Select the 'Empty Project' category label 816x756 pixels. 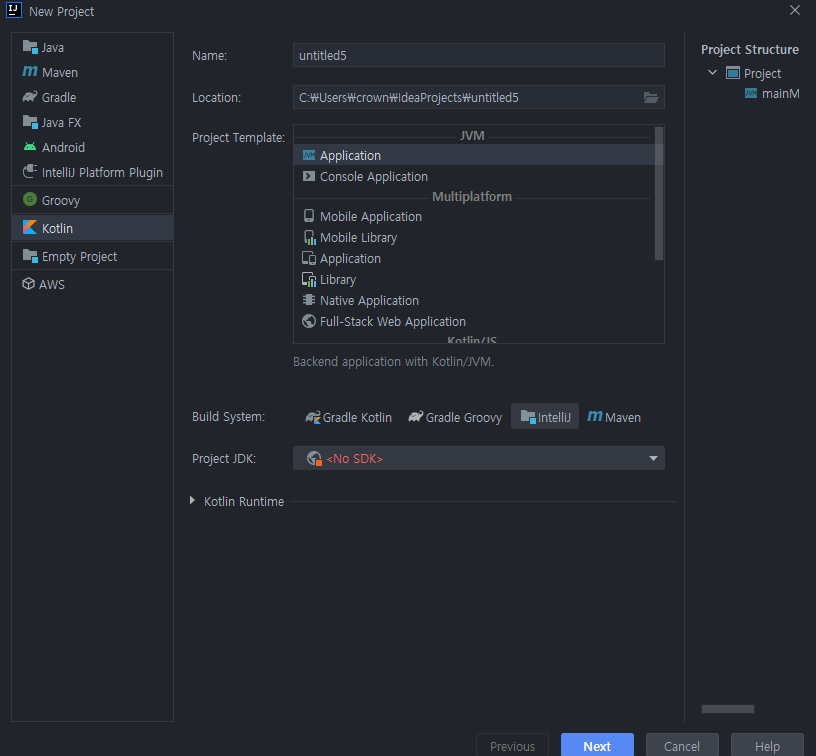(x=79, y=257)
